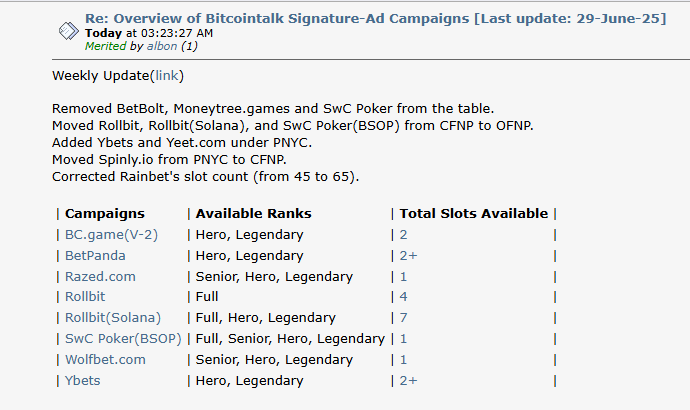Click slot count 2 for BC.game
This screenshot has height=410, width=690.
click(403, 235)
